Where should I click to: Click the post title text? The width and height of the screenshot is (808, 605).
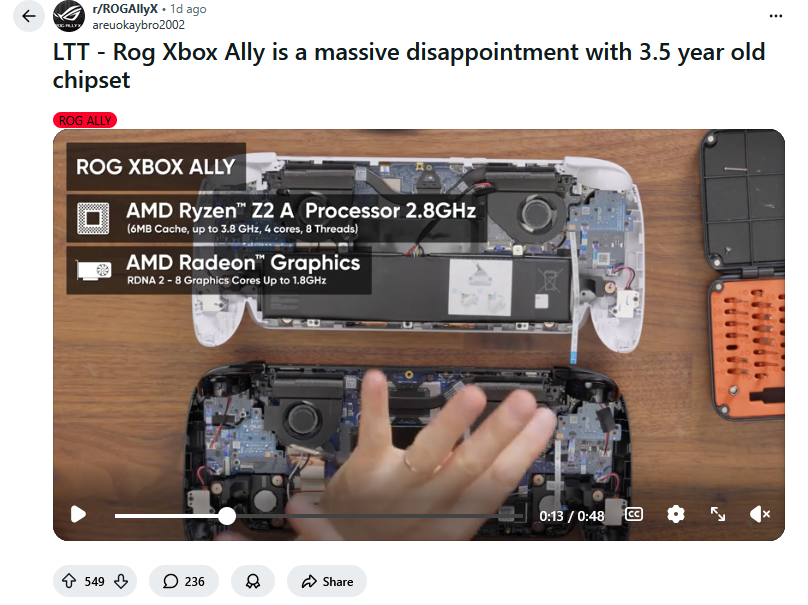coord(409,66)
